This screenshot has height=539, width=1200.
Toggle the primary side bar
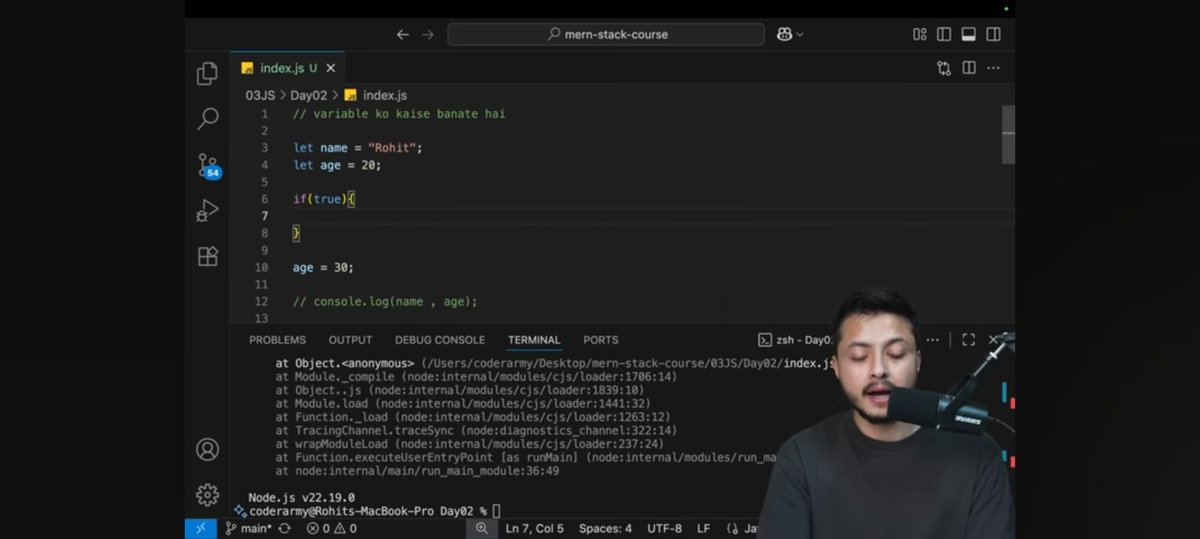click(x=944, y=34)
